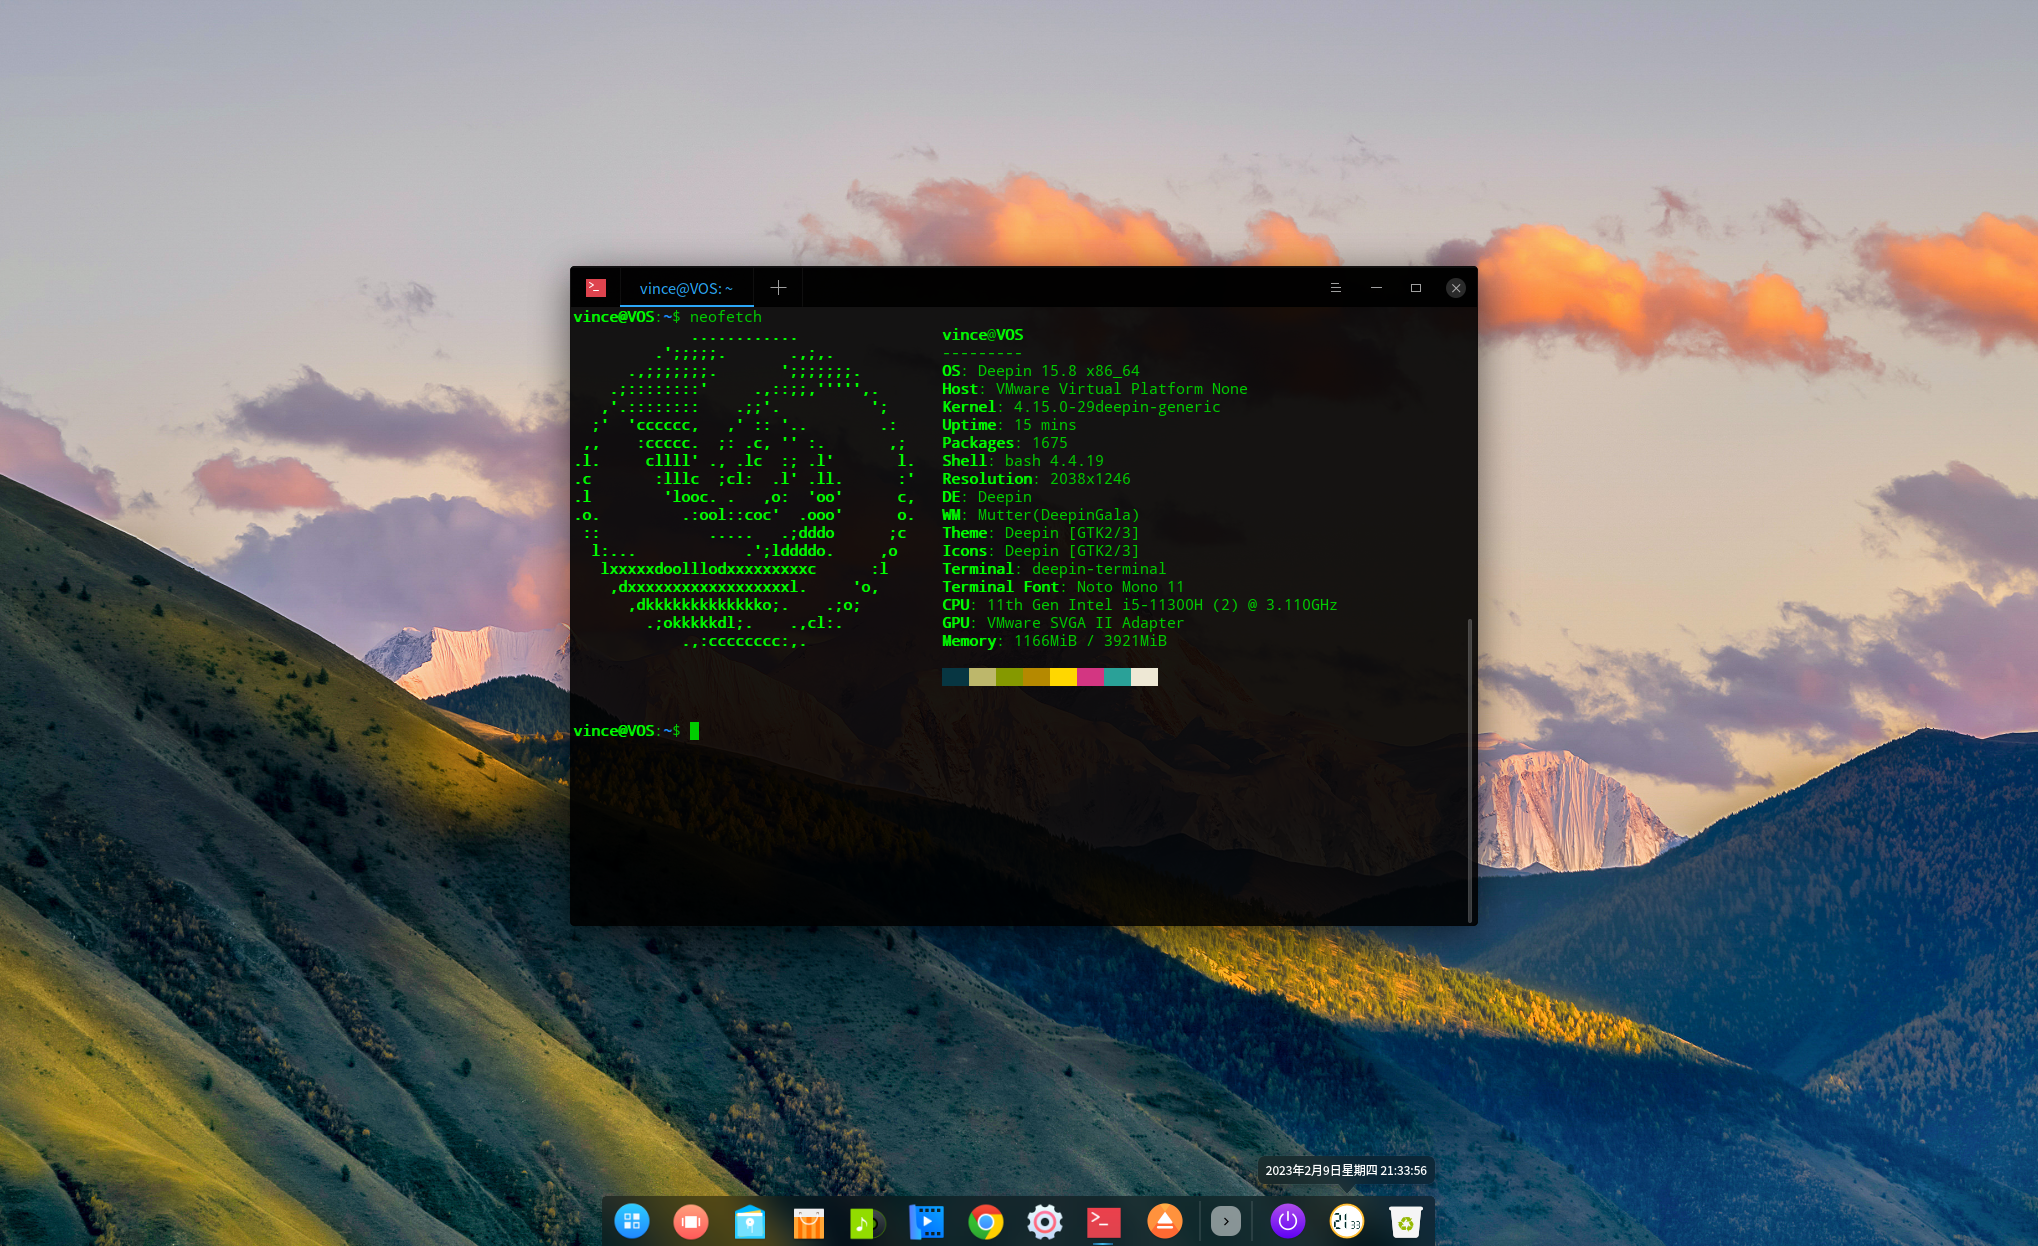
Task: Expand the dock tray arrow
Action: [1226, 1221]
